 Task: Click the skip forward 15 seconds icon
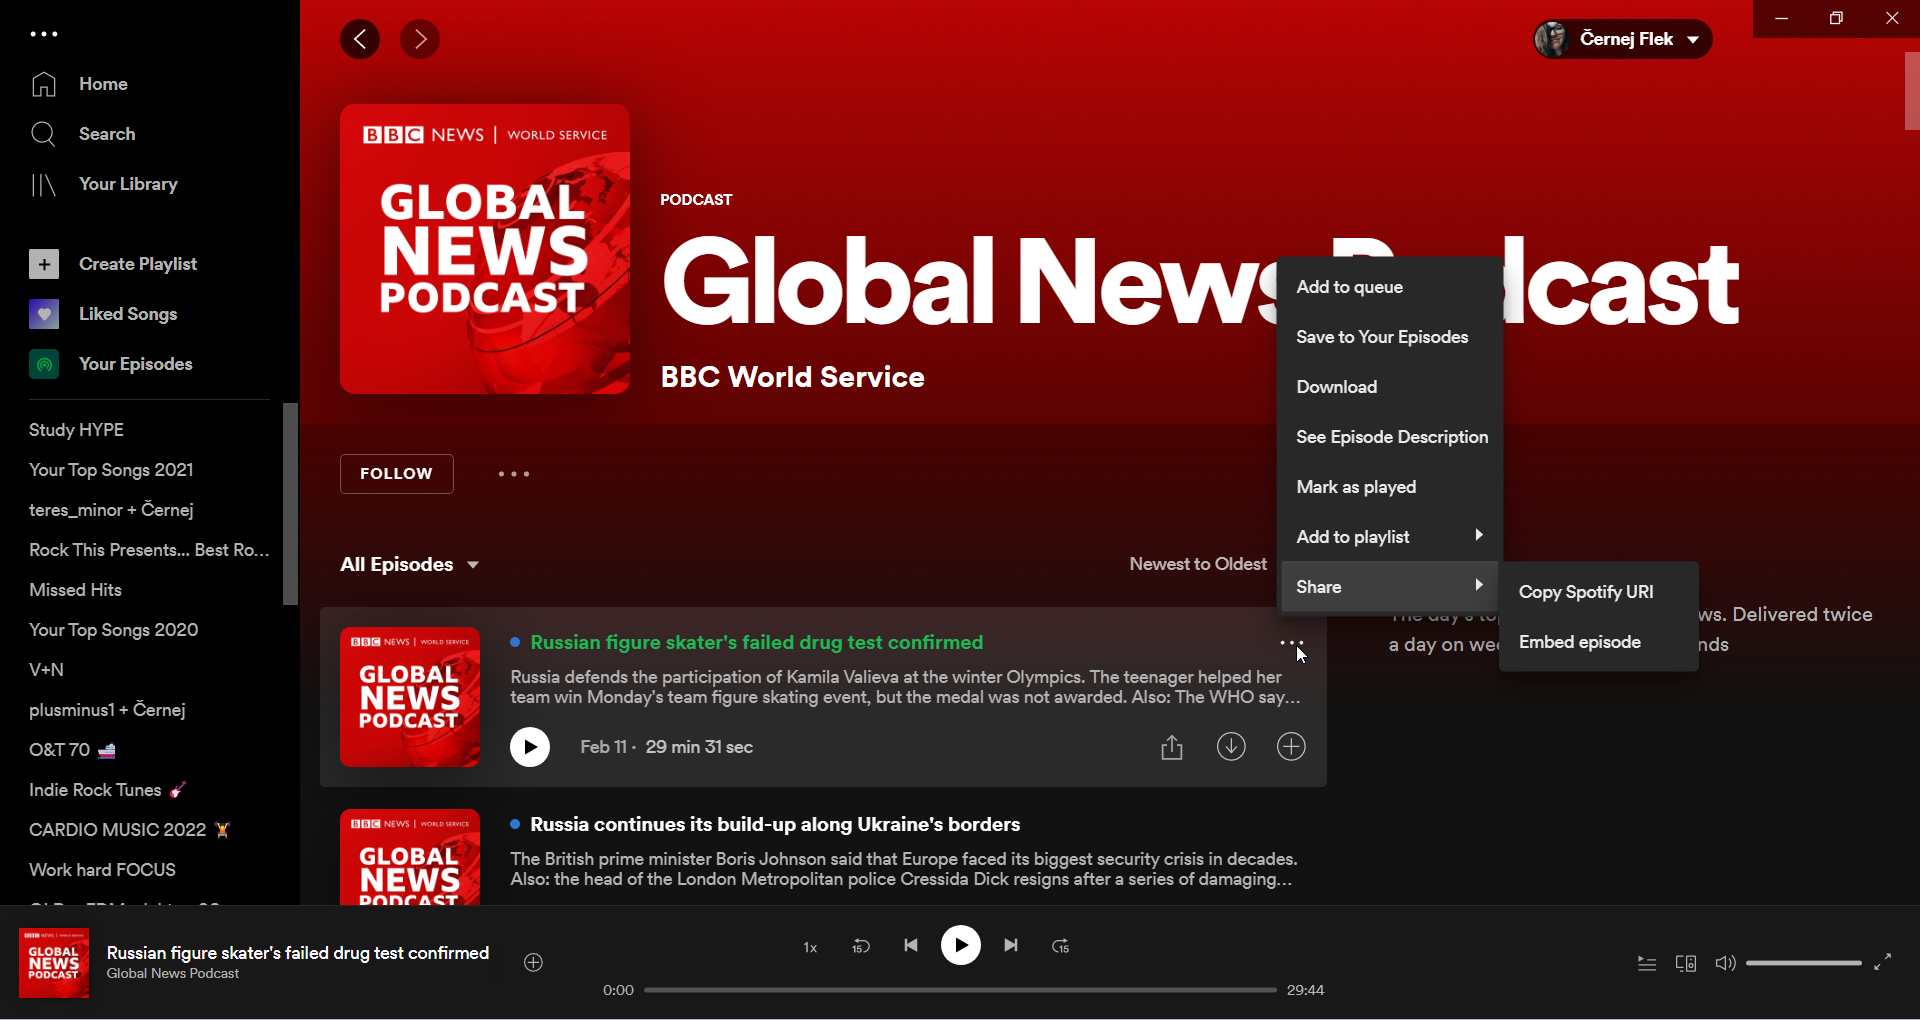(x=1061, y=946)
